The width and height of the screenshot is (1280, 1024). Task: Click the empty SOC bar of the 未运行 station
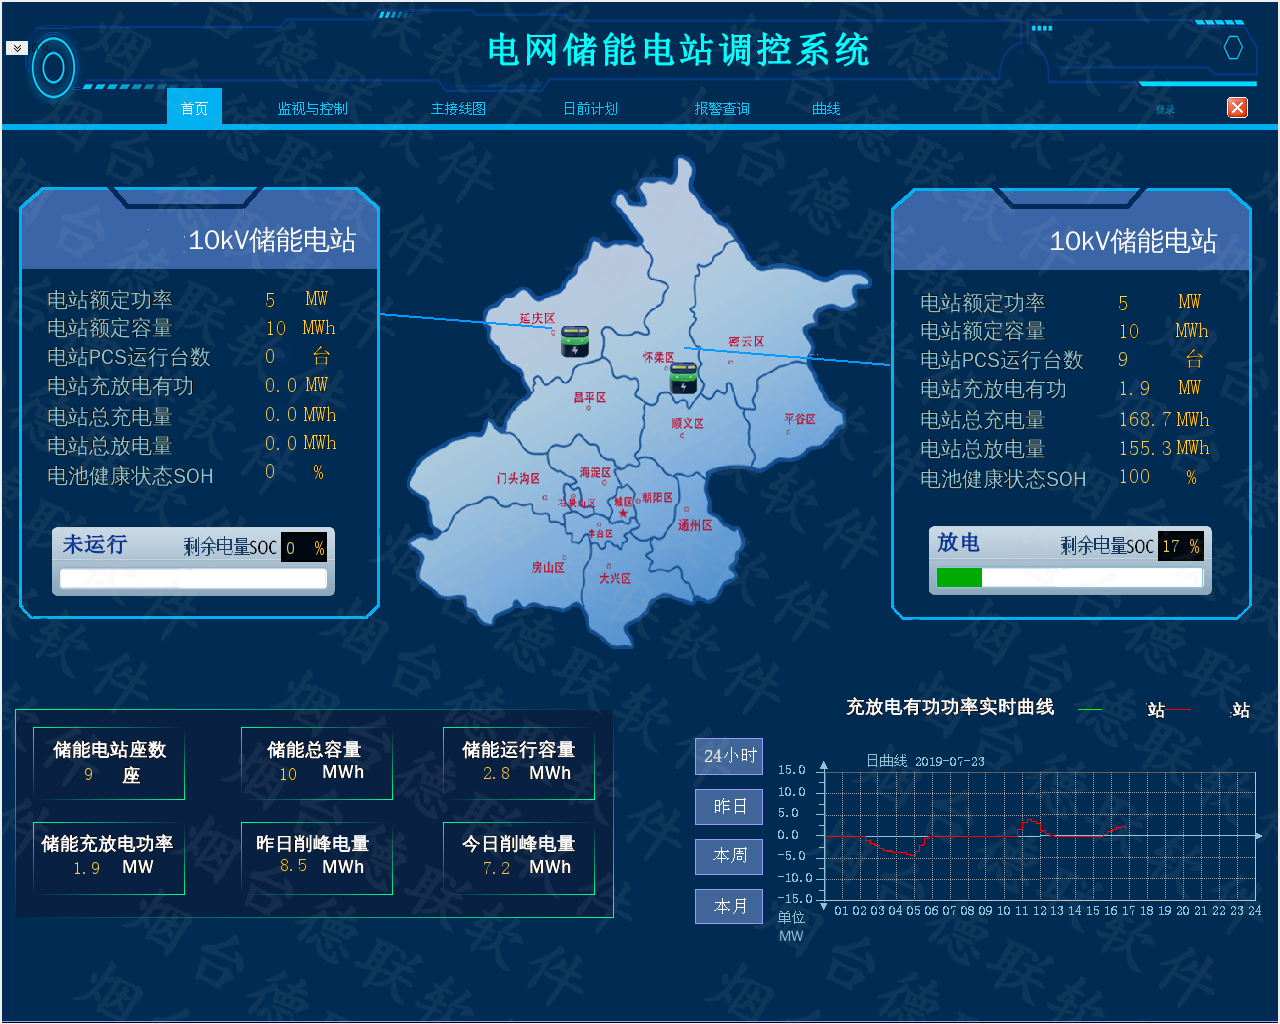[193, 578]
